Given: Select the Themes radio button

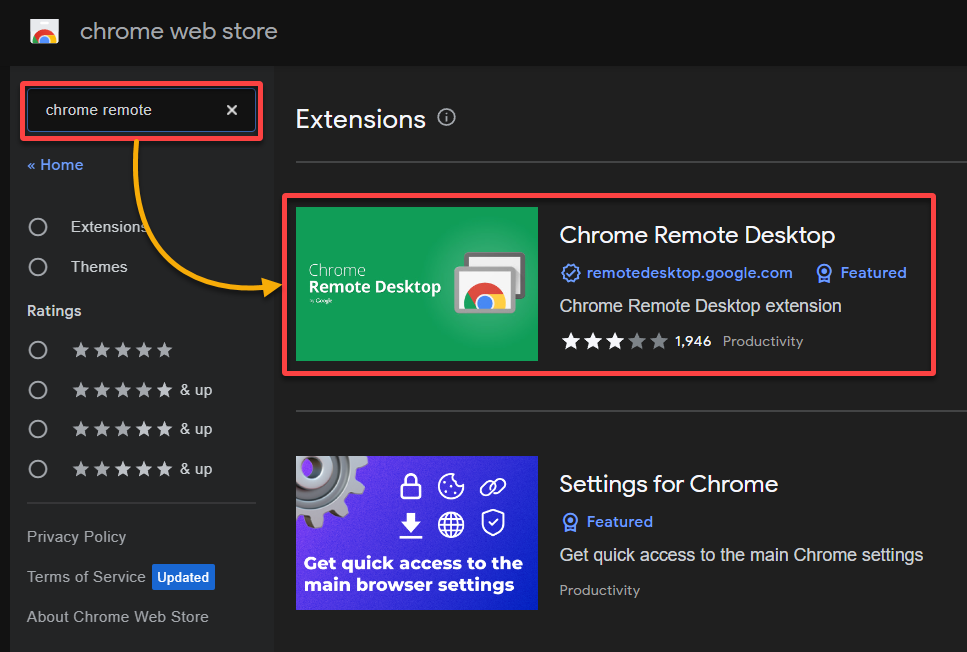Looking at the screenshot, I should tap(38, 267).
